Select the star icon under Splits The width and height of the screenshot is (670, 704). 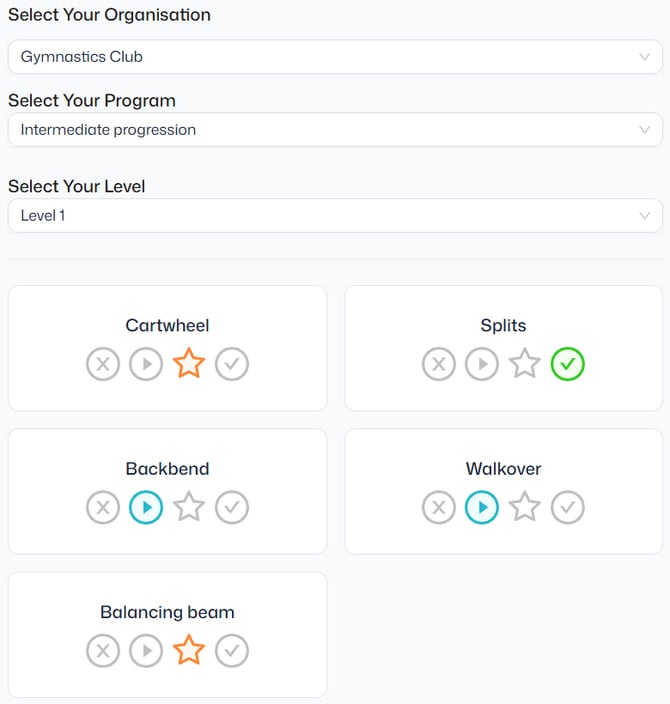pos(525,363)
